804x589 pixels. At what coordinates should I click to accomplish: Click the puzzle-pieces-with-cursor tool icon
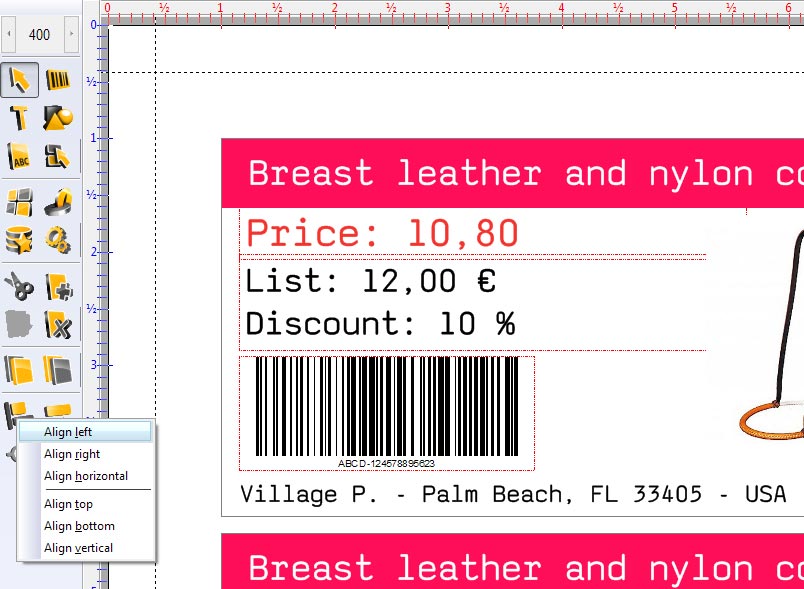click(x=58, y=156)
